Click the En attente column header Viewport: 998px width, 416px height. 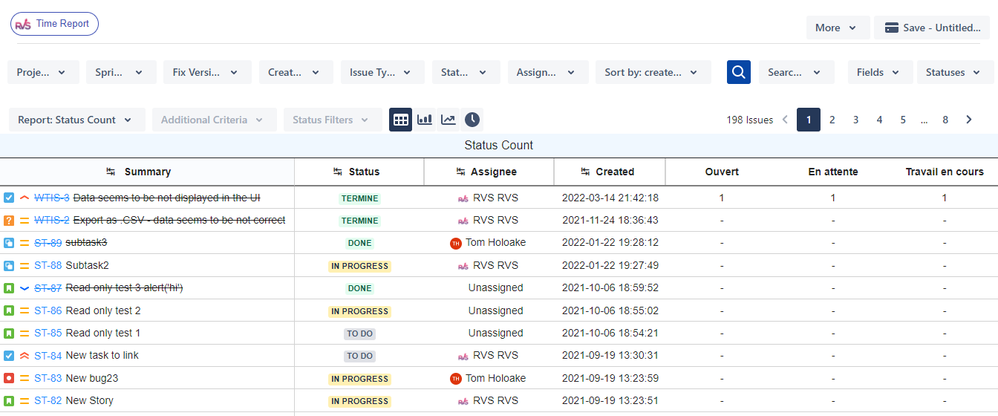tap(833, 172)
